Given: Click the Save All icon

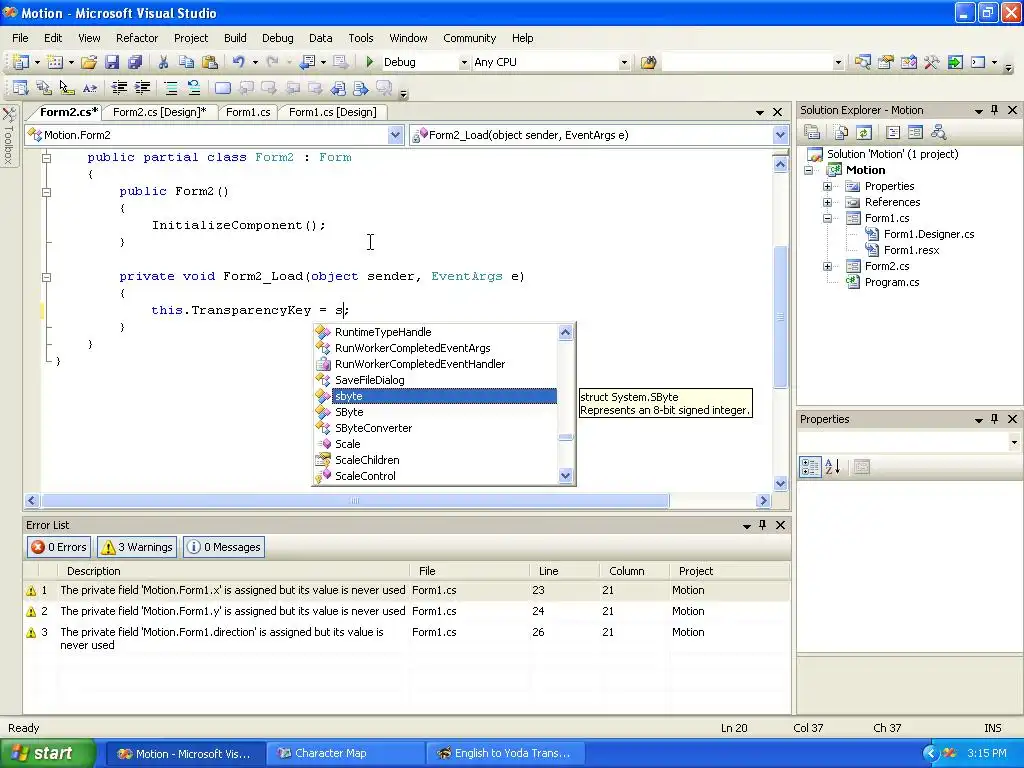Looking at the screenshot, I should click(x=135, y=62).
